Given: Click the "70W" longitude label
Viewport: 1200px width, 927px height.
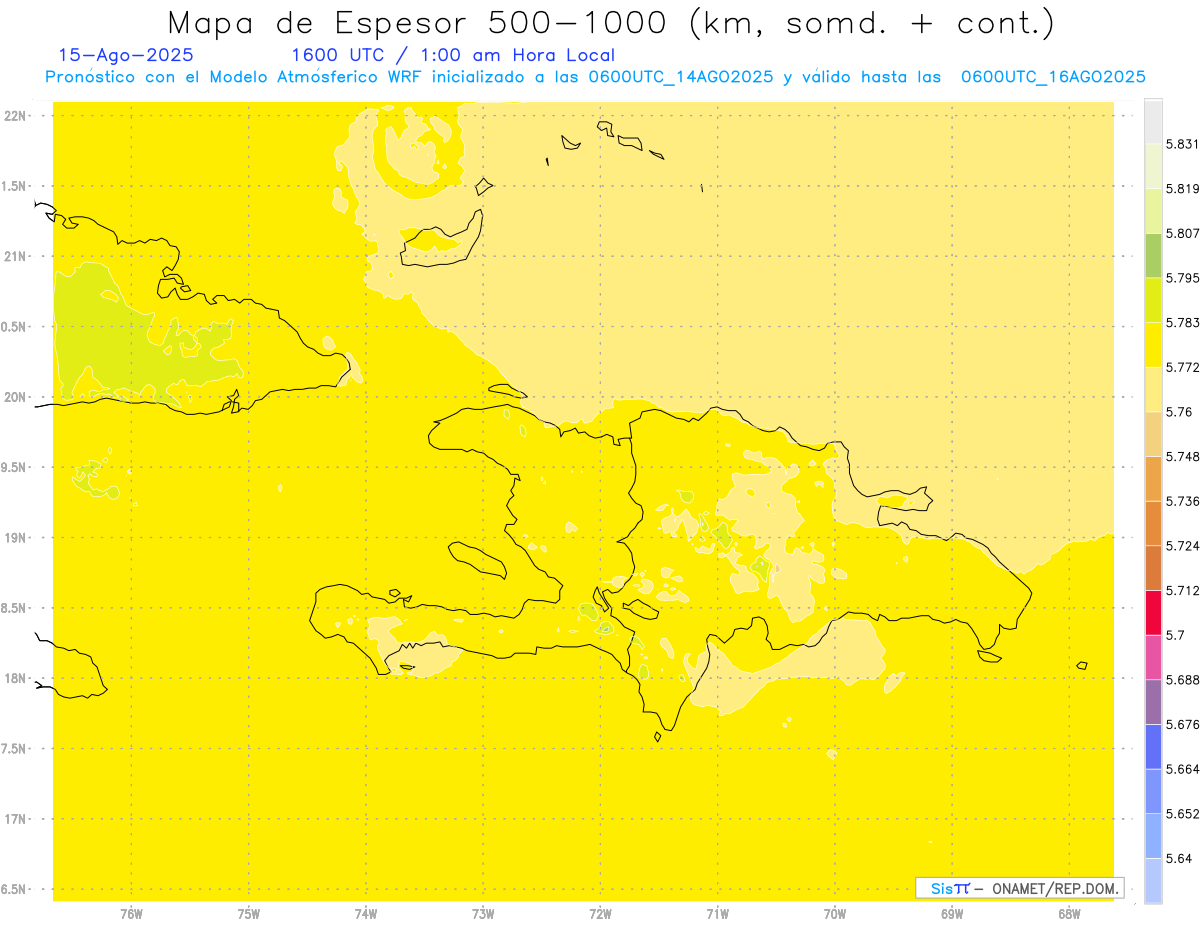Looking at the screenshot, I should 835,914.
